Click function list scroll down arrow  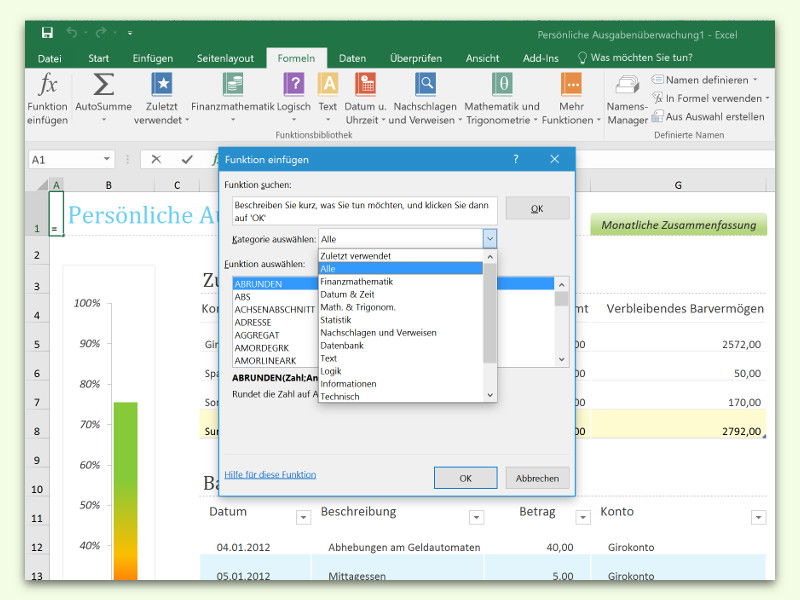tap(561, 360)
